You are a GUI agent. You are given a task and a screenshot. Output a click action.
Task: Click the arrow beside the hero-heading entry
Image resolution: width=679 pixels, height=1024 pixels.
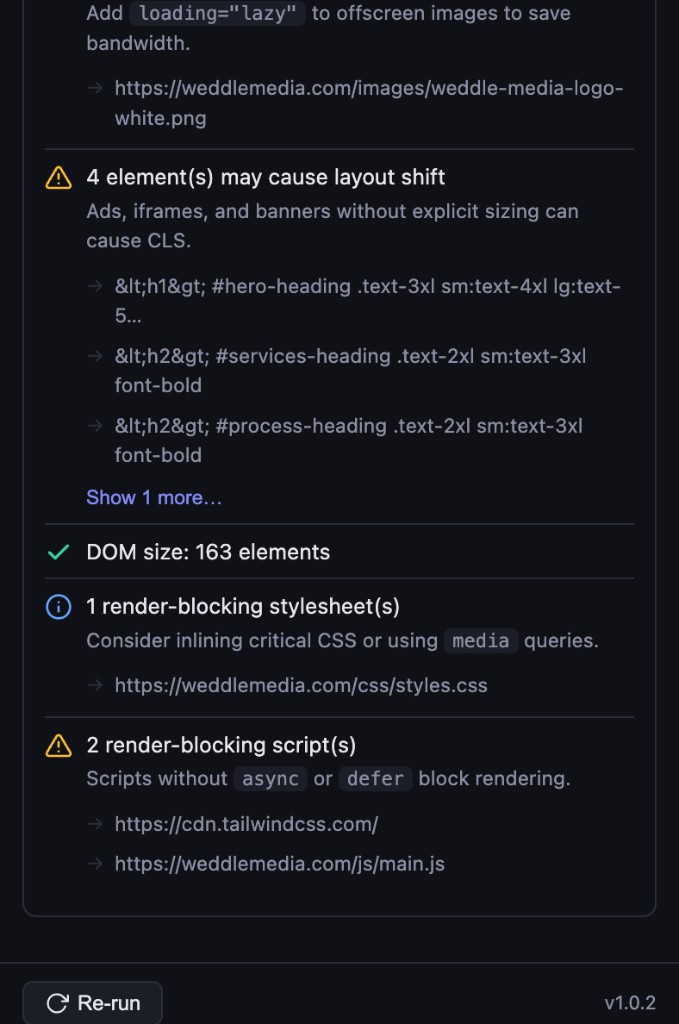point(95,286)
